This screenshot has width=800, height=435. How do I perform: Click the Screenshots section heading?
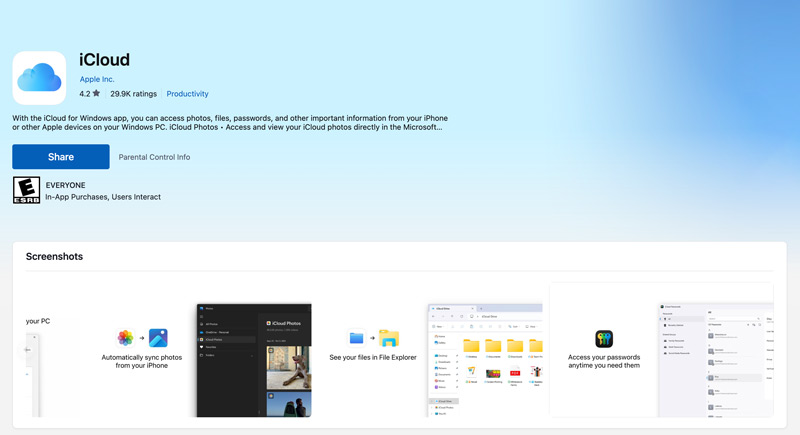[x=55, y=257]
